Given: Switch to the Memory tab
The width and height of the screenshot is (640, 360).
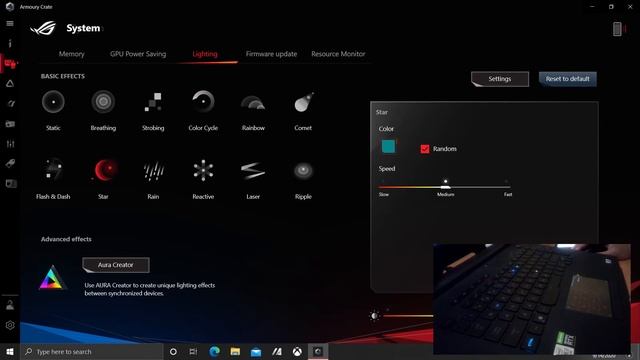Looking at the screenshot, I should click(x=71, y=54).
